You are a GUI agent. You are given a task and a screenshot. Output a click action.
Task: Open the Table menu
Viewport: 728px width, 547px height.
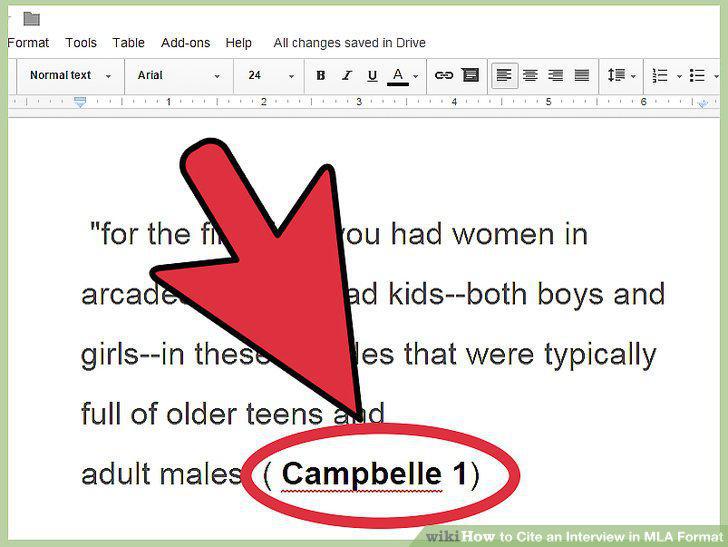click(128, 43)
